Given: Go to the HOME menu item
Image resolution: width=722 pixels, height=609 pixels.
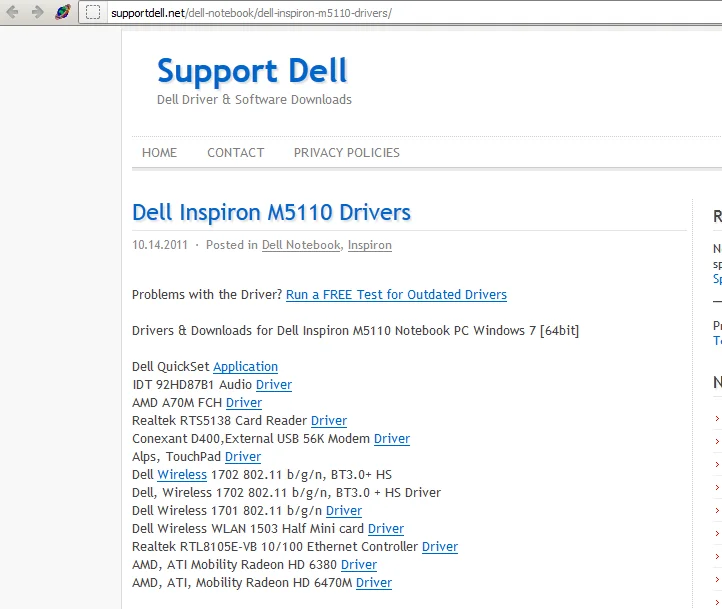Looking at the screenshot, I should point(159,153).
